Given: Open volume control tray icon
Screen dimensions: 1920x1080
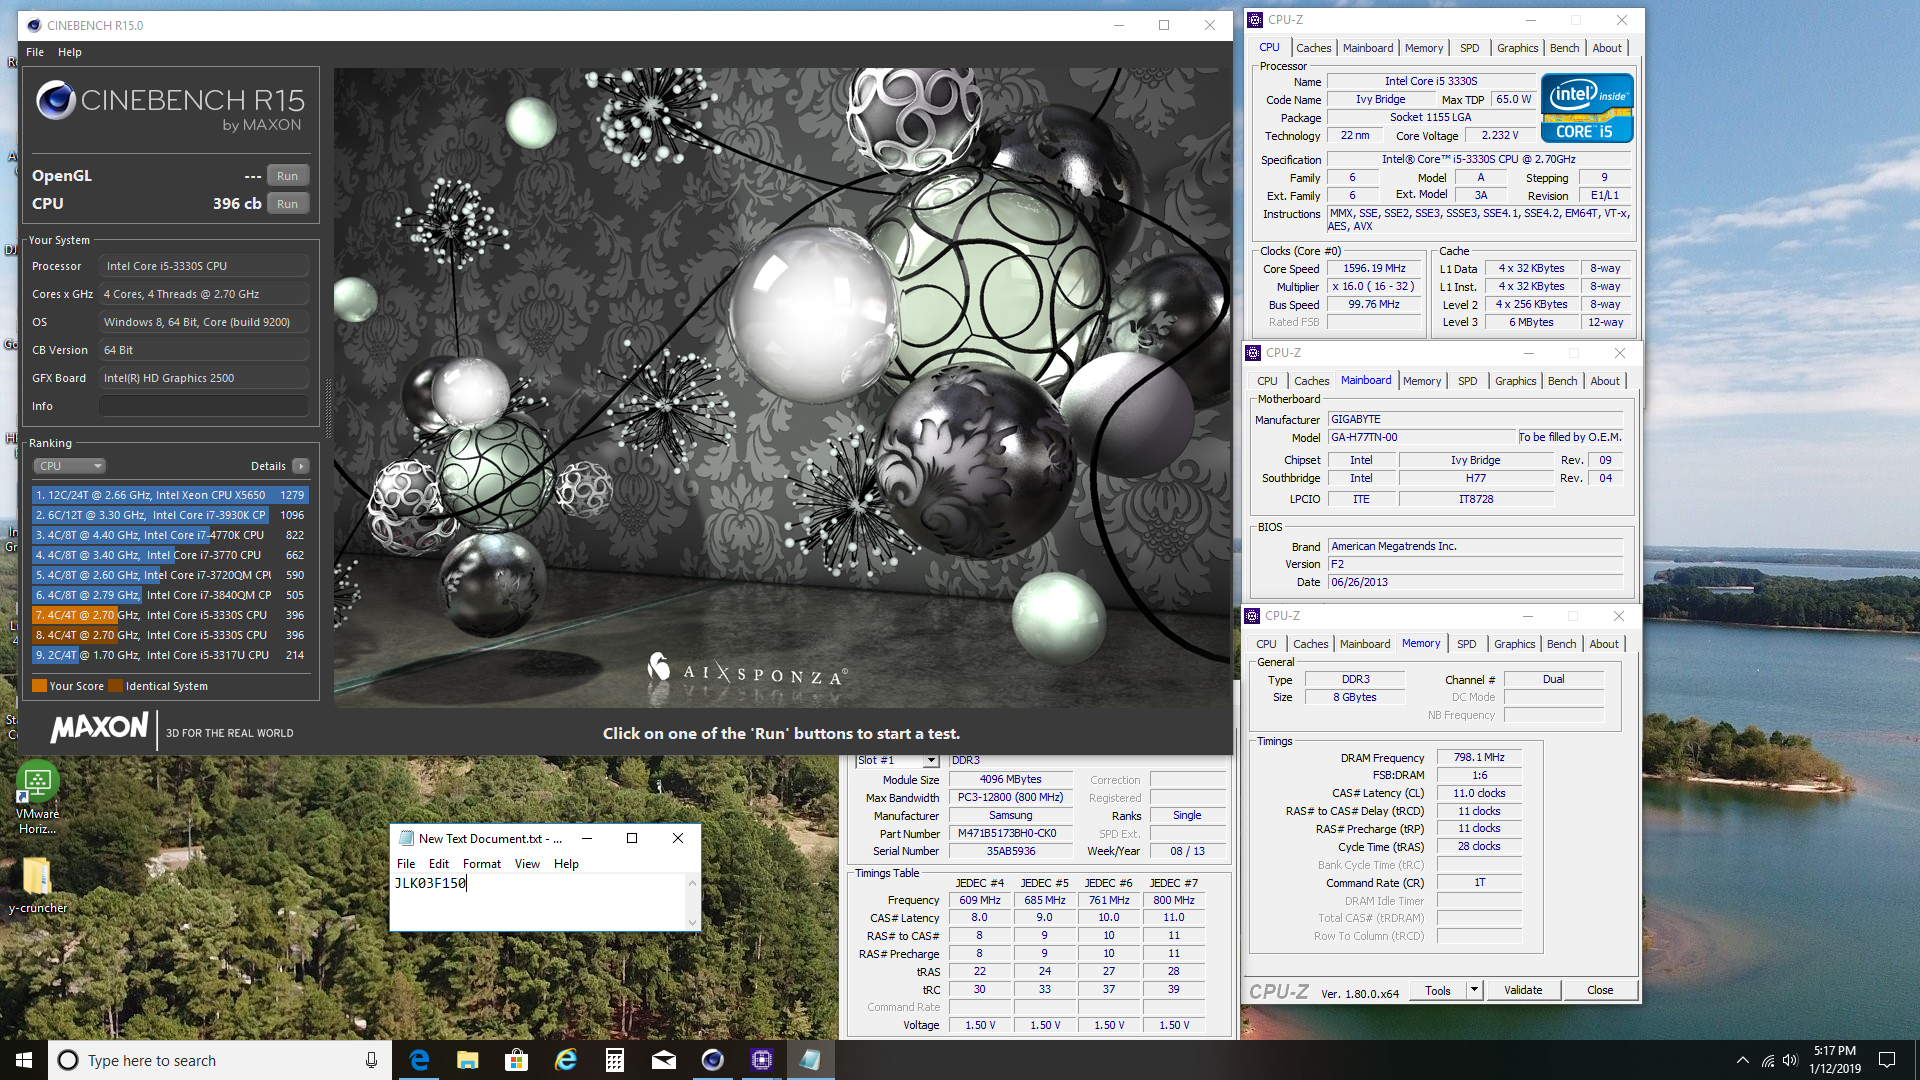Looking at the screenshot, I should pos(1790,1060).
